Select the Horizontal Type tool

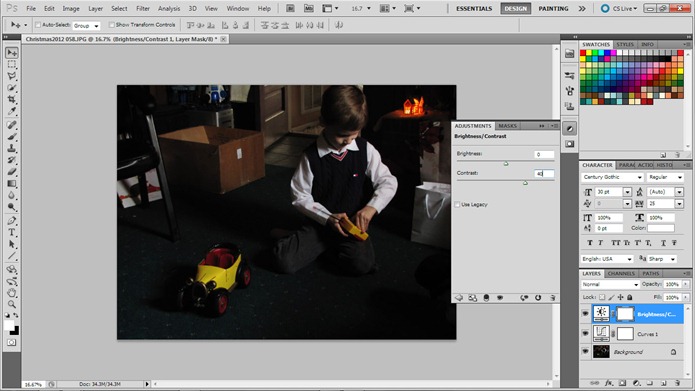(12, 232)
